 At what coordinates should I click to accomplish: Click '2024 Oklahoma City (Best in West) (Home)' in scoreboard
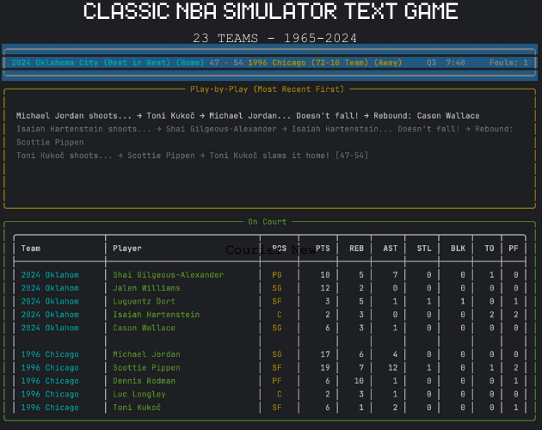108,63
